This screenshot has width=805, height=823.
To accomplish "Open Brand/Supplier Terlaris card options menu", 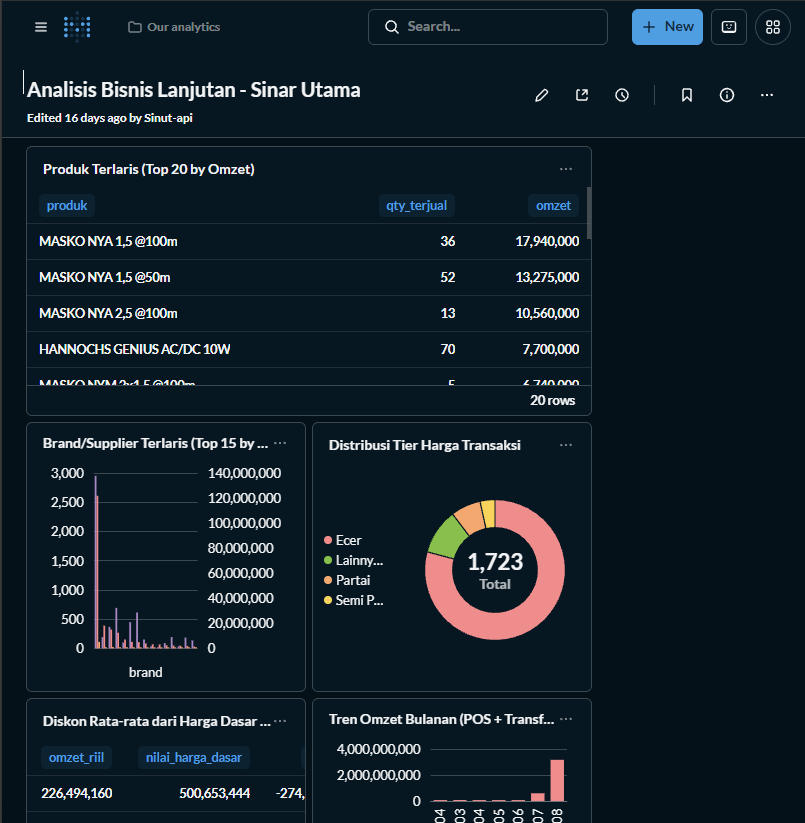I will tap(280, 443).
